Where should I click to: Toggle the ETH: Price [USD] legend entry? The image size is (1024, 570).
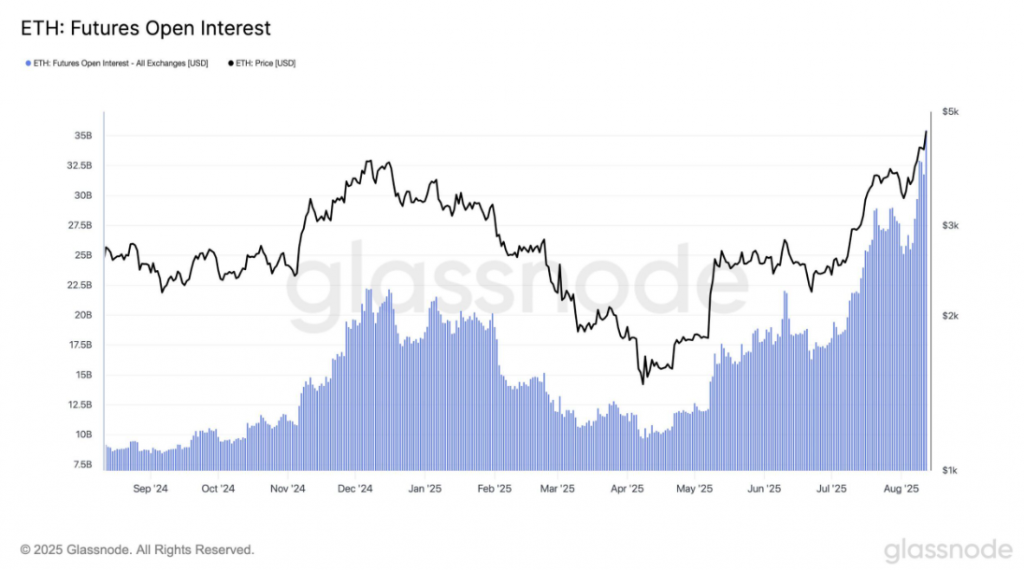267,63
